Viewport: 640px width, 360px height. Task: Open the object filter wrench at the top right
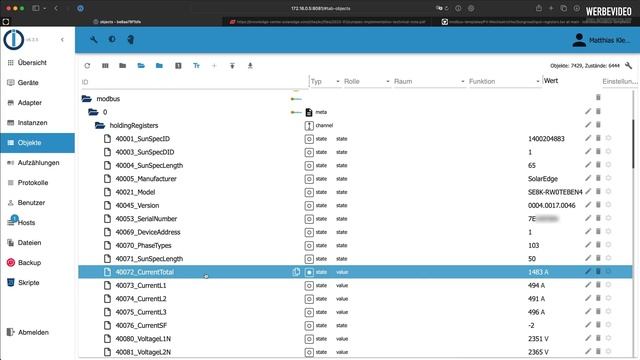[628, 65]
